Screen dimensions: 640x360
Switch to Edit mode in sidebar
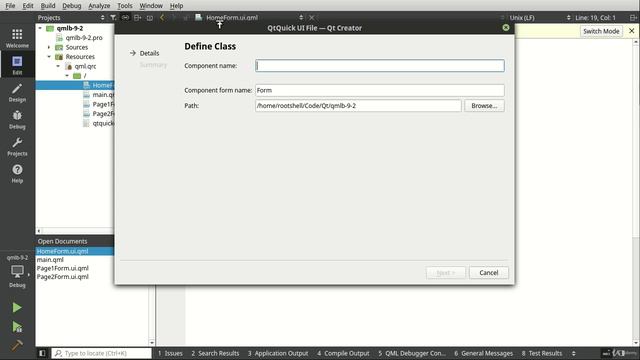click(x=17, y=64)
